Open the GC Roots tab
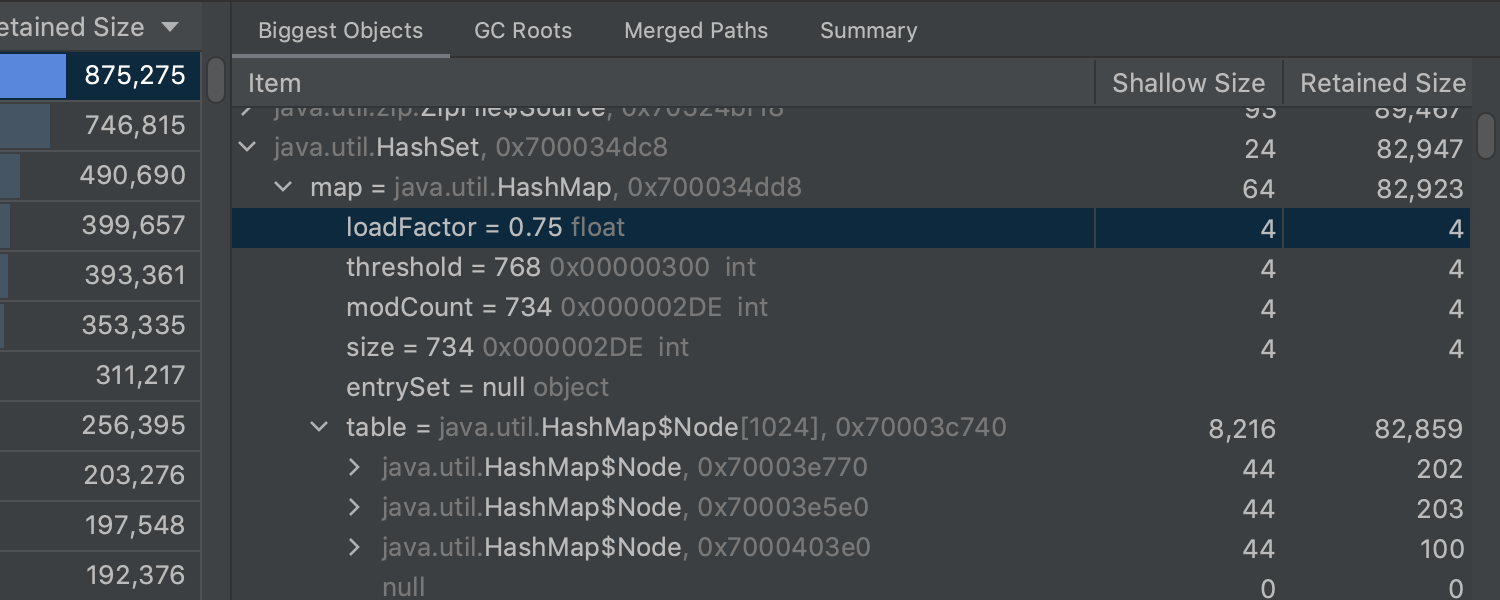The height and width of the screenshot is (600, 1500). 523,31
